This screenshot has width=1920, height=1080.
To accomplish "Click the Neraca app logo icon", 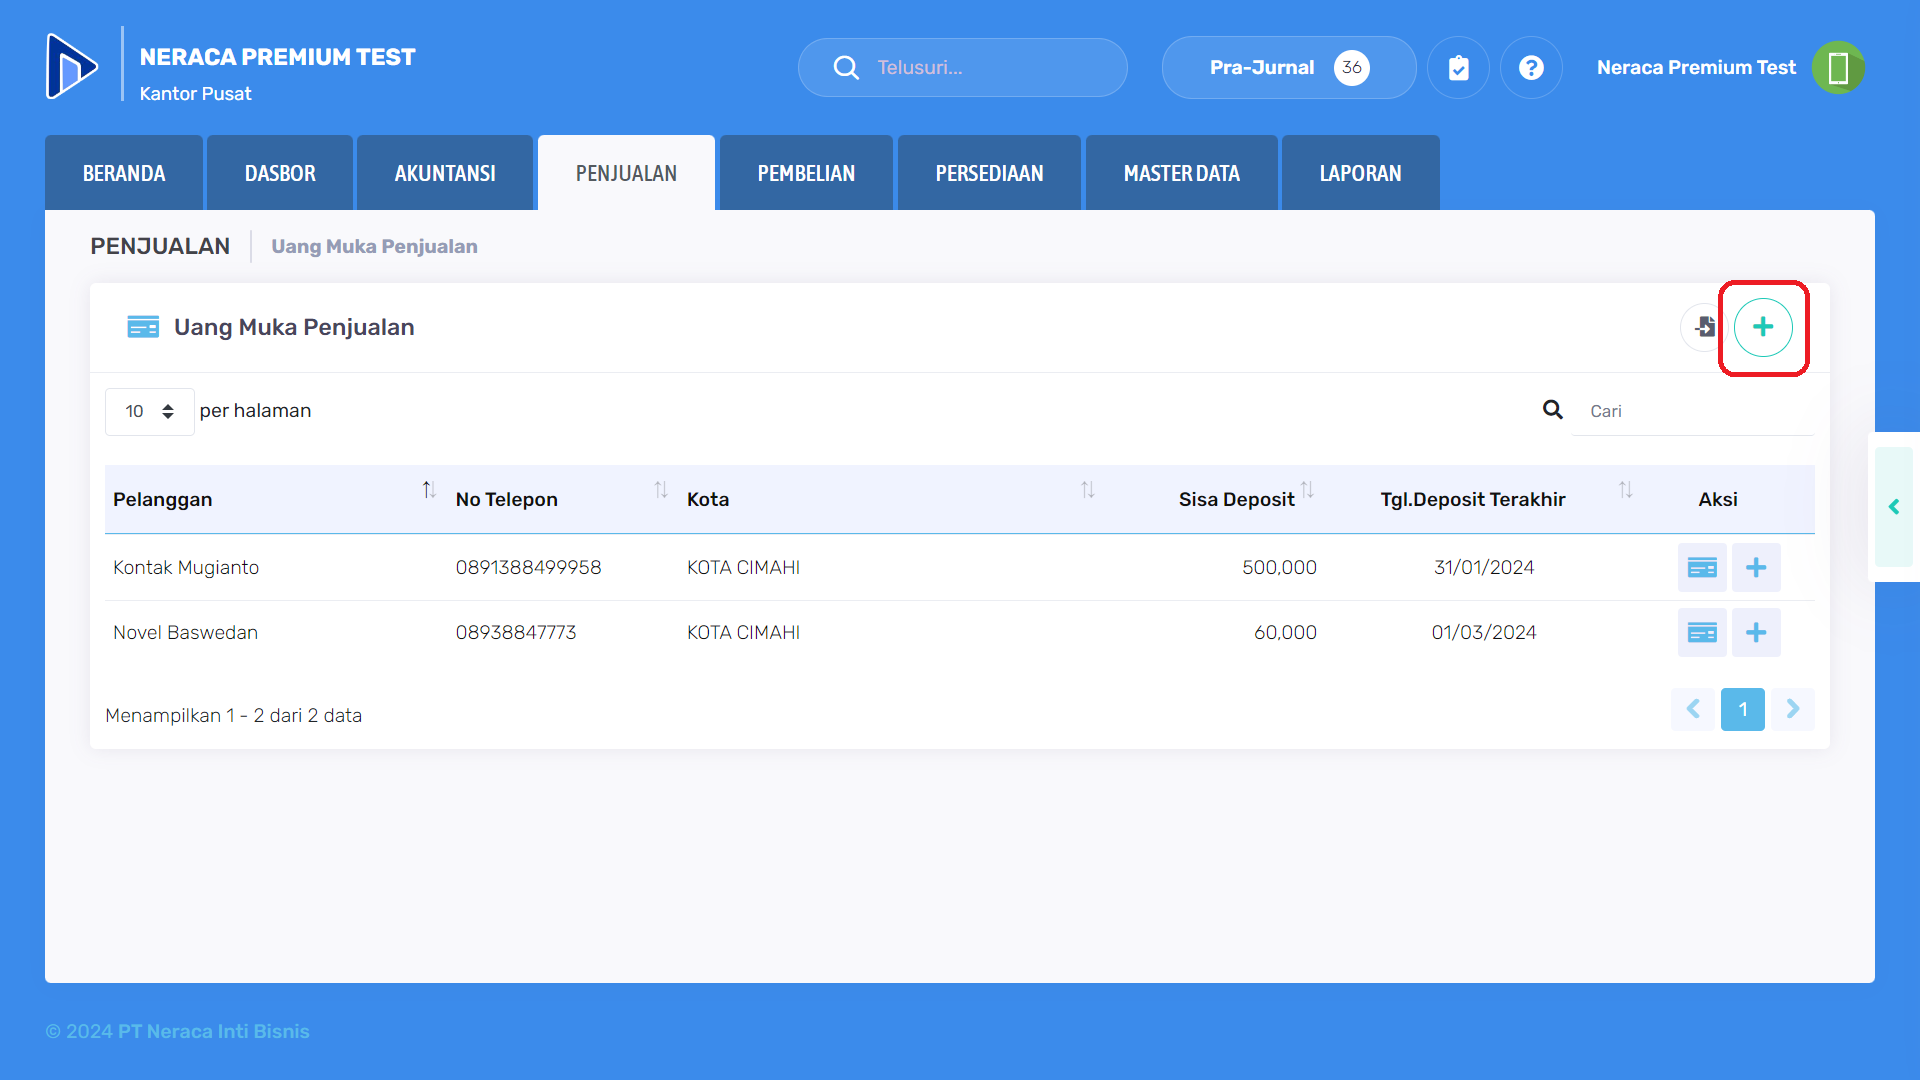I will (x=72, y=66).
